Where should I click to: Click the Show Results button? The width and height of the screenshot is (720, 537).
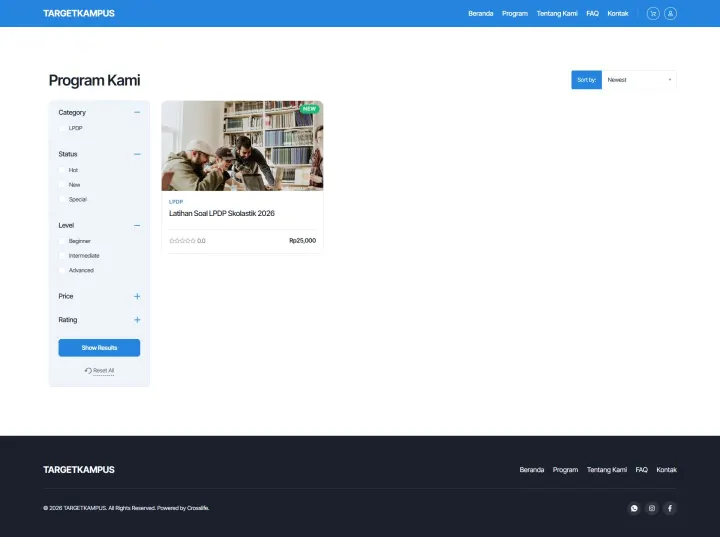99,348
